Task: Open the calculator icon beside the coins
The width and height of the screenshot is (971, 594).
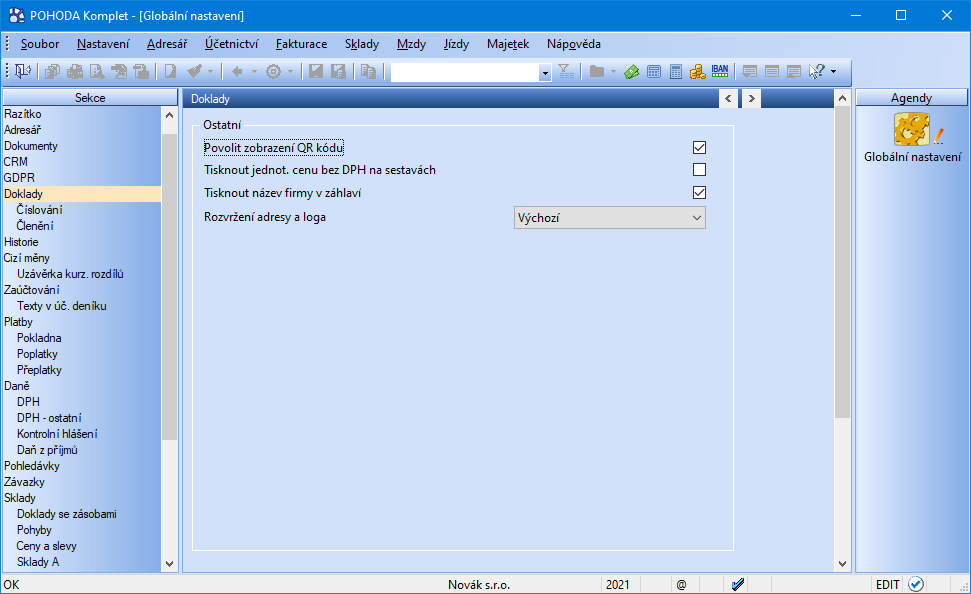Action: point(676,72)
